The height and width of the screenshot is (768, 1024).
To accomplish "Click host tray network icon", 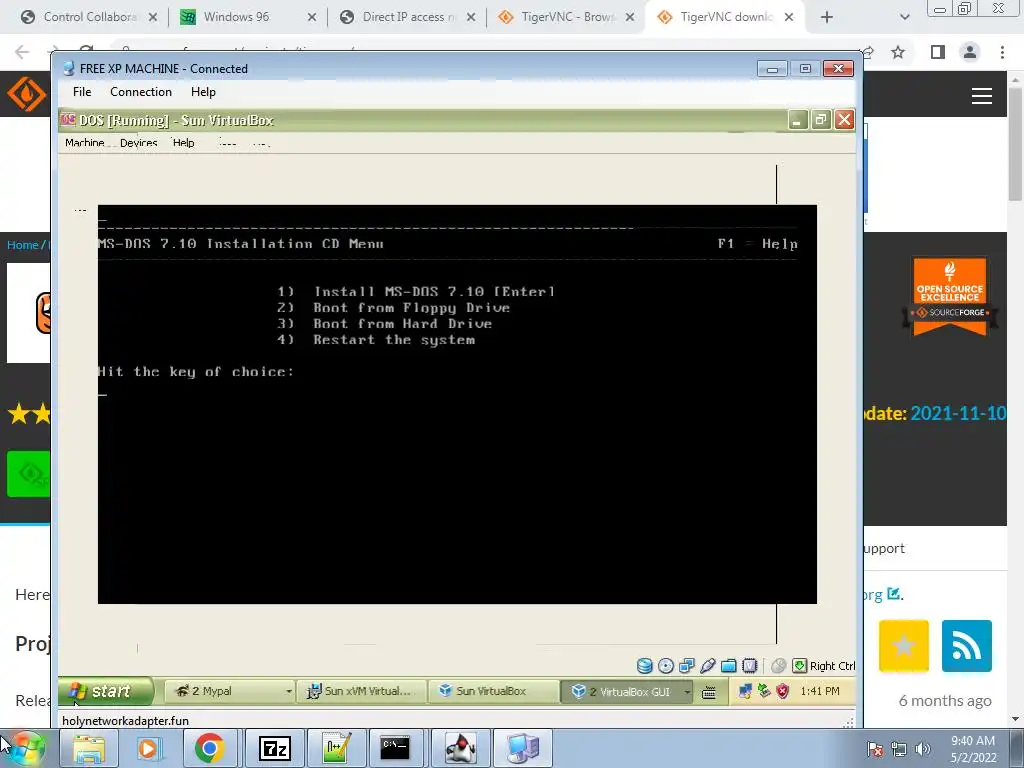I will pyautogui.click(x=899, y=749).
